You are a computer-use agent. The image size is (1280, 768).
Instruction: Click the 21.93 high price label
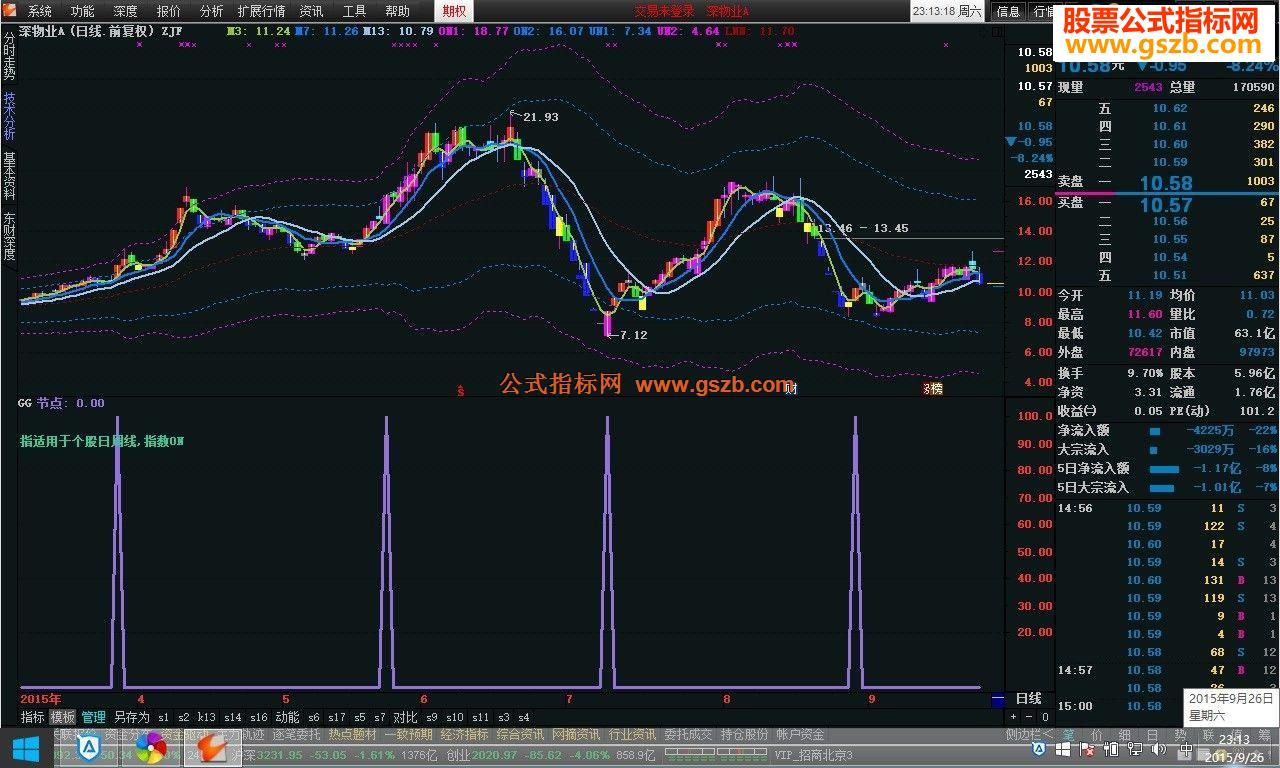pyautogui.click(x=540, y=117)
